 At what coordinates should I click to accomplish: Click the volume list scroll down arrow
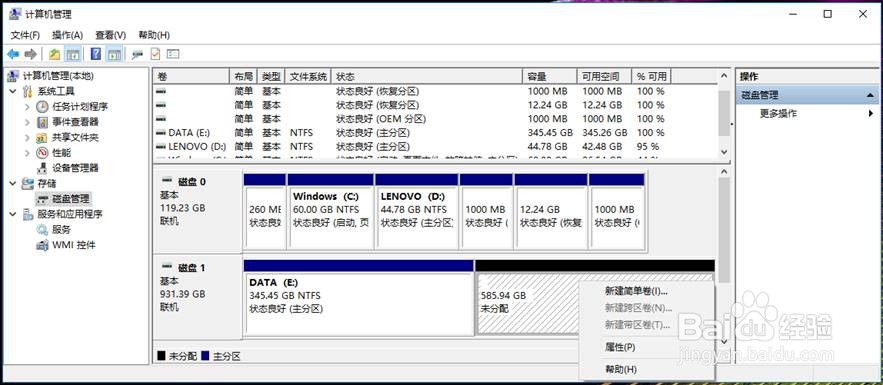click(724, 152)
